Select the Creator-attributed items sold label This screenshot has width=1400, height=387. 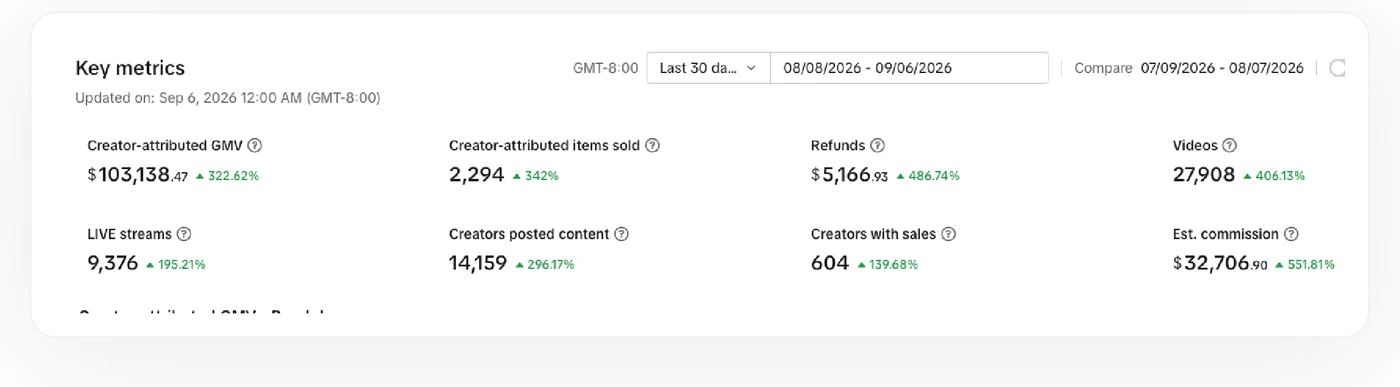[545, 145]
